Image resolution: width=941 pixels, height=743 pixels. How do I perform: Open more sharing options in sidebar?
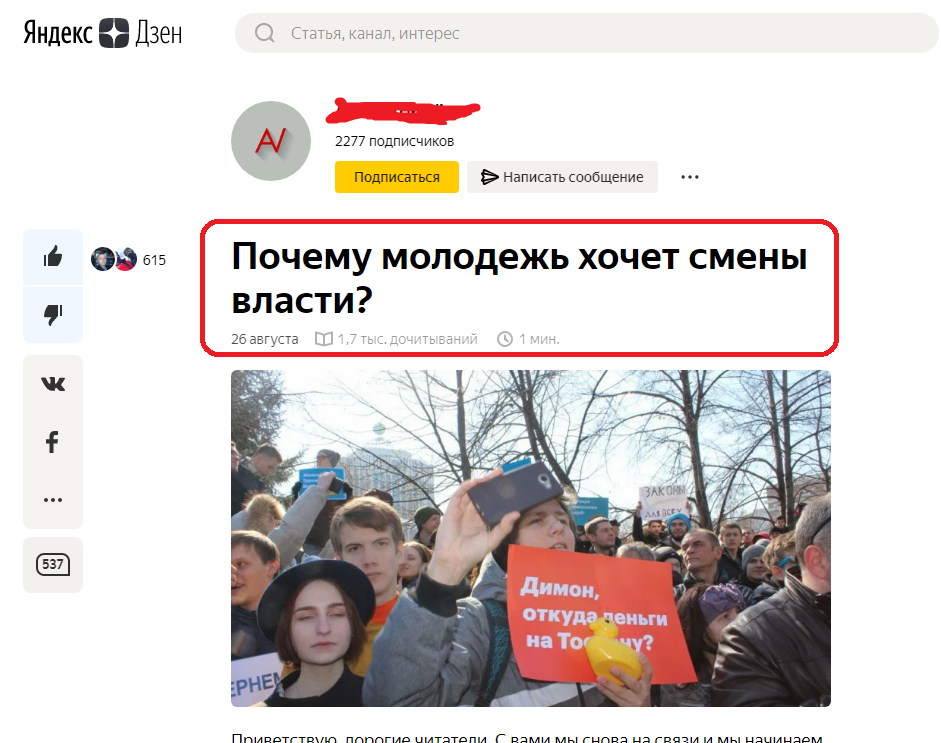pyautogui.click(x=53, y=499)
